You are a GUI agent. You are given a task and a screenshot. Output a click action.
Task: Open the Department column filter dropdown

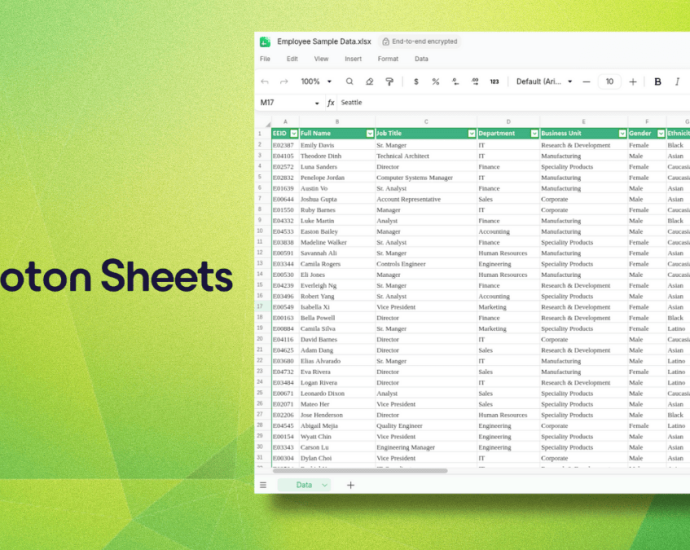click(x=535, y=133)
